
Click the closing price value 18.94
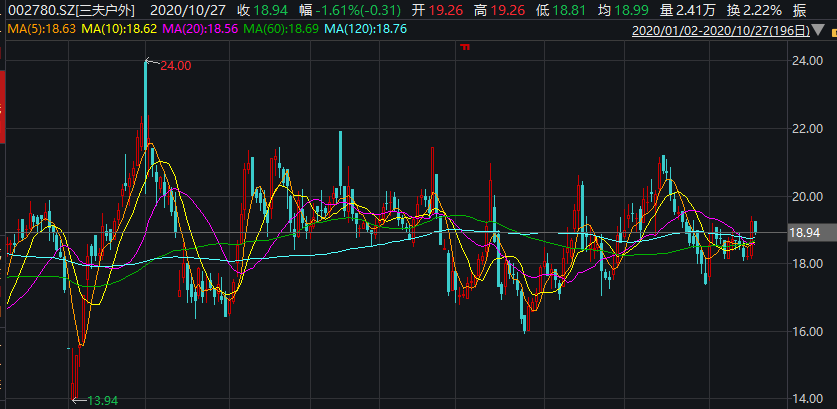(269, 9)
